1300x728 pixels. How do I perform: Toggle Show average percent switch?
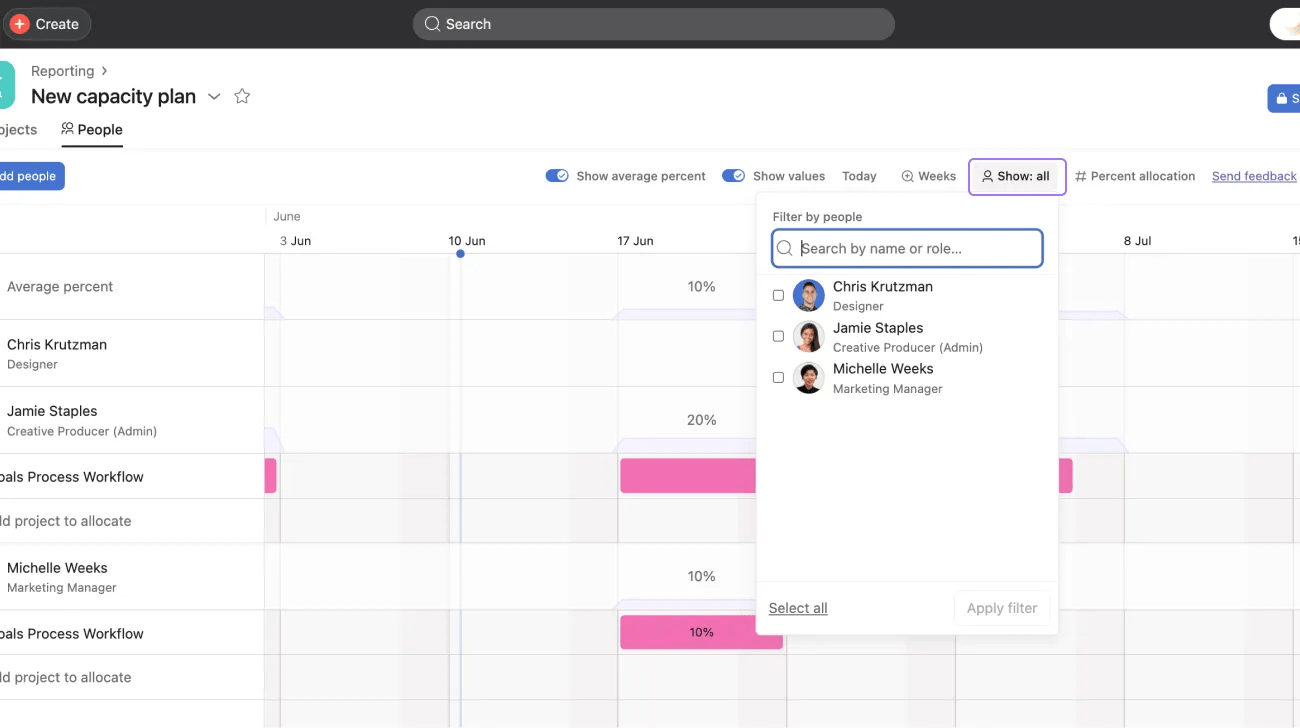click(557, 176)
